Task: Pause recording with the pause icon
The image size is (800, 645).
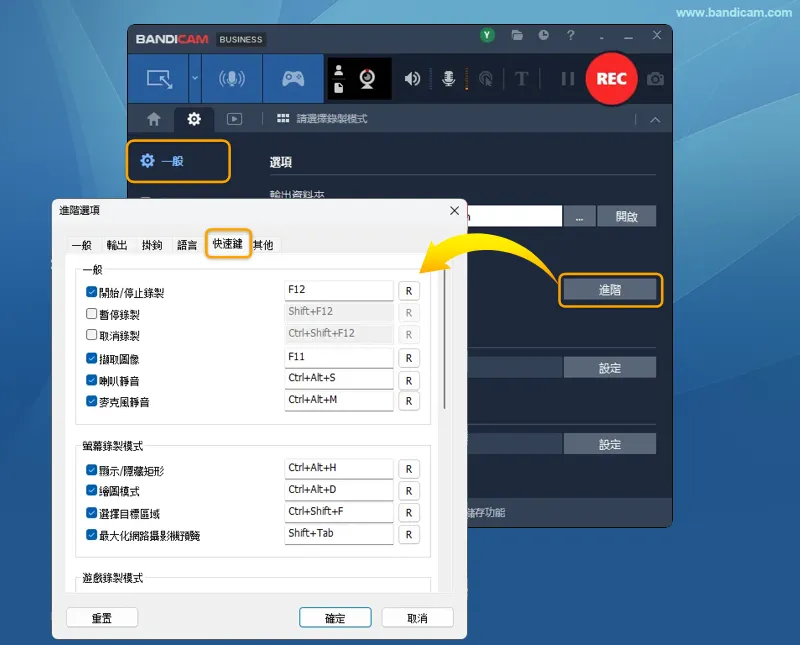Action: [x=567, y=79]
